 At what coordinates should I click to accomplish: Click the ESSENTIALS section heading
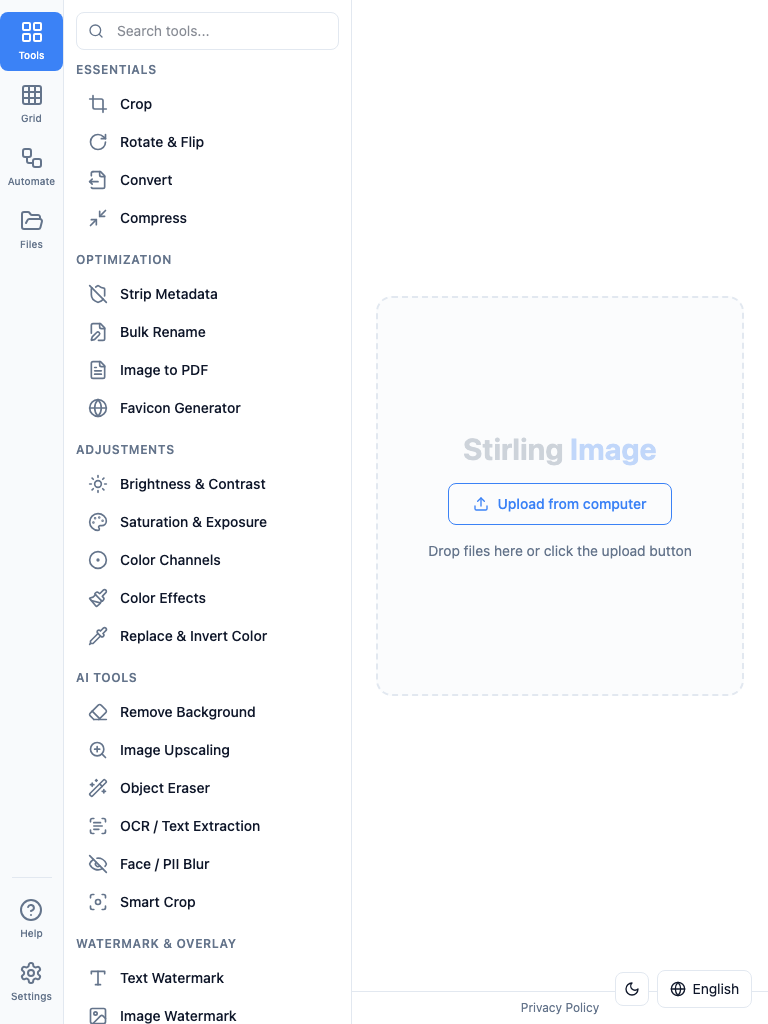pyautogui.click(x=116, y=70)
